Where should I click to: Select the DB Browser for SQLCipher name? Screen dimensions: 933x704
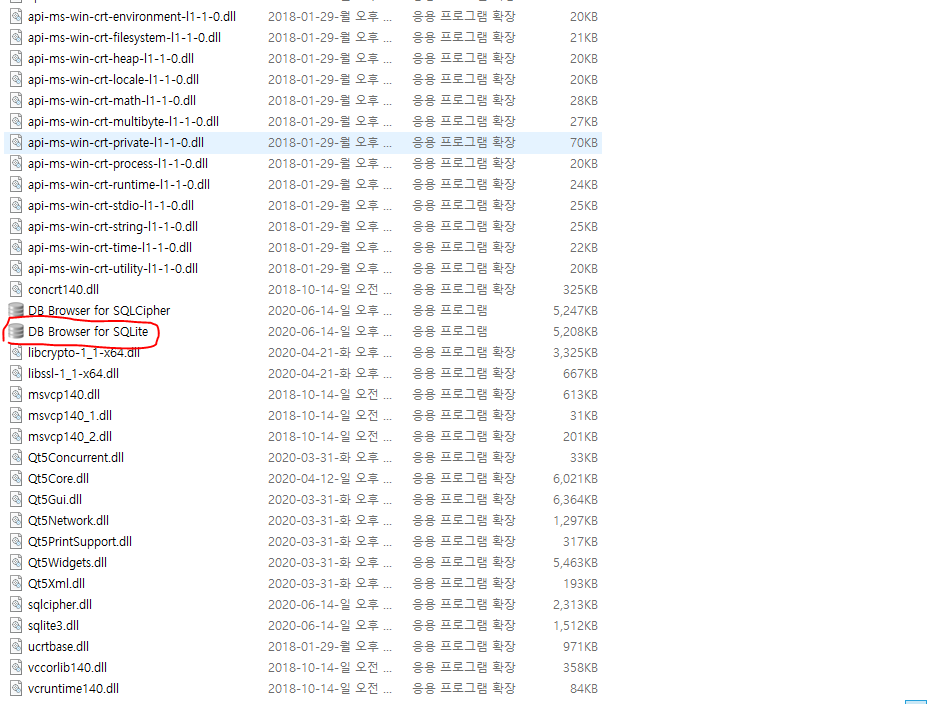99,311
